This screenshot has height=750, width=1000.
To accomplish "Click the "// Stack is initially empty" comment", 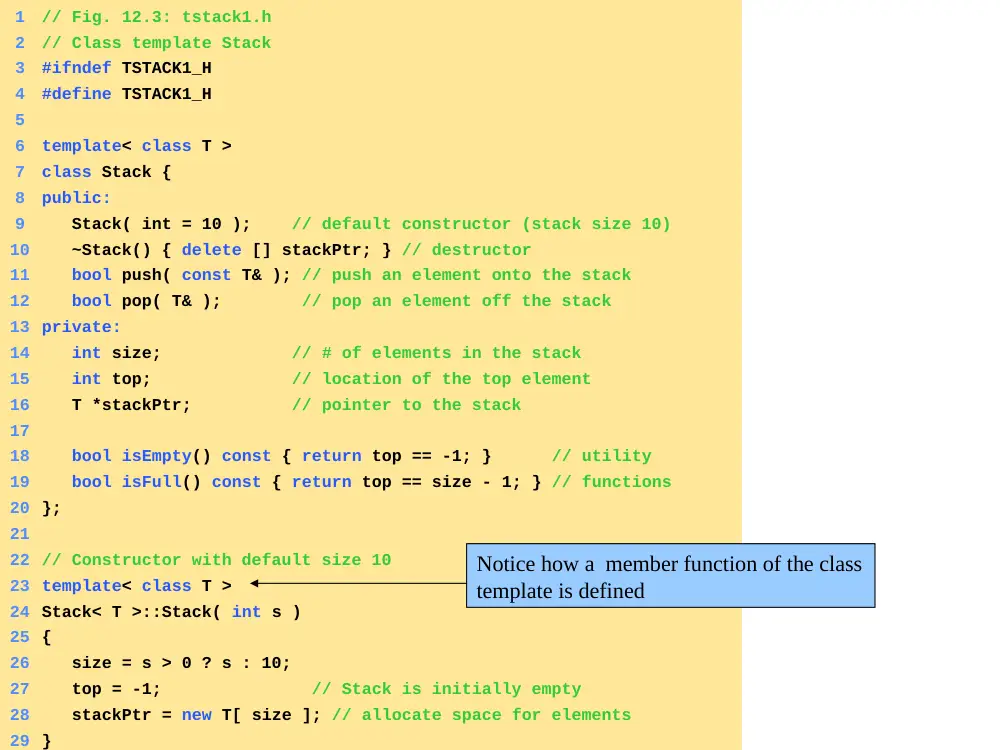I will (x=446, y=689).
